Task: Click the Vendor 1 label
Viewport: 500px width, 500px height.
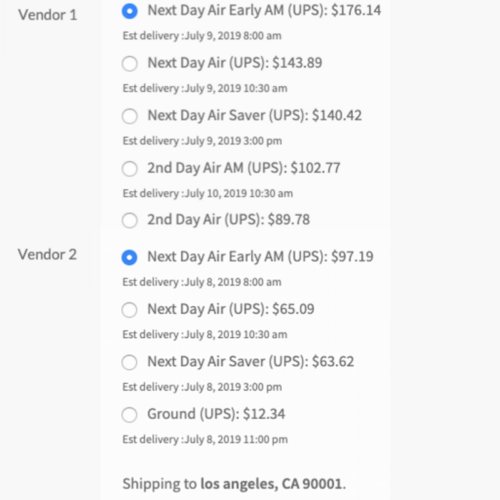Action: pyautogui.click(x=48, y=15)
